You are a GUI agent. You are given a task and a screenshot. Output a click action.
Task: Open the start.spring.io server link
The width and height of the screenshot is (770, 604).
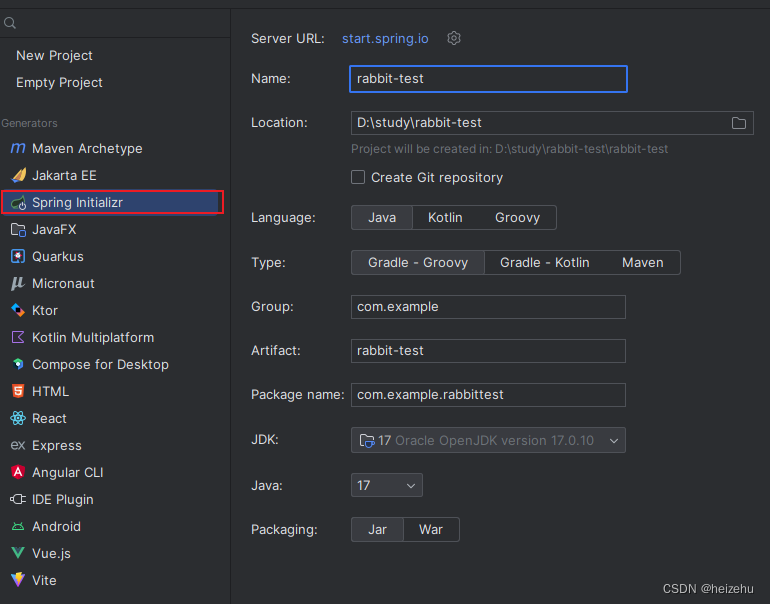tap(385, 38)
